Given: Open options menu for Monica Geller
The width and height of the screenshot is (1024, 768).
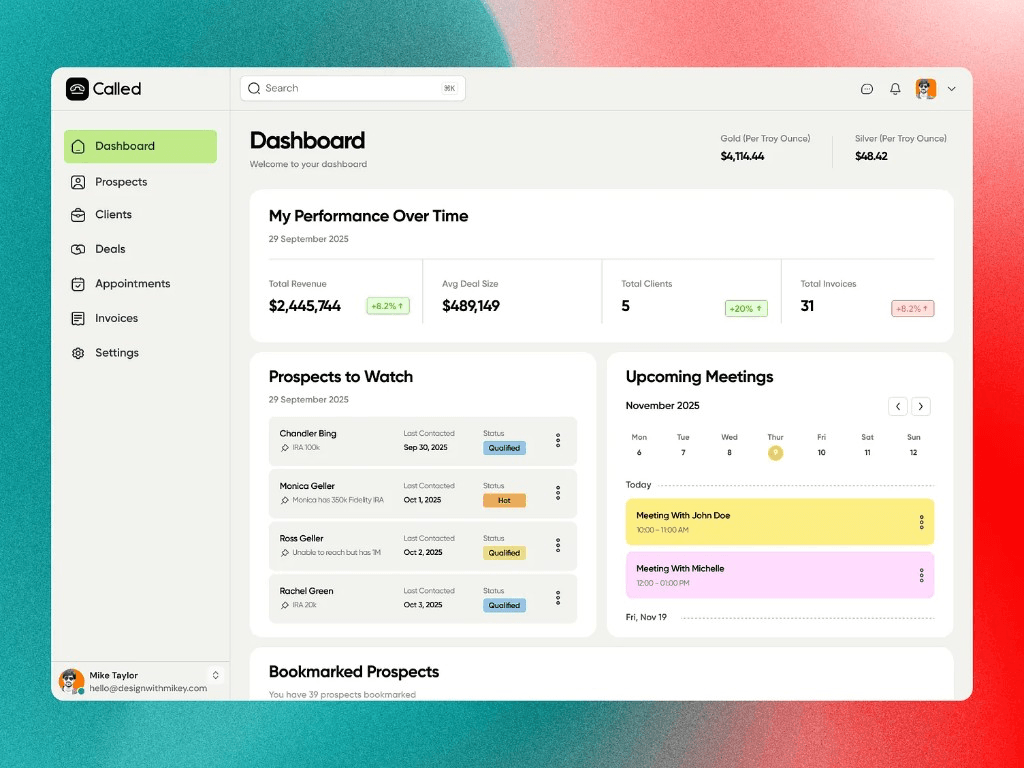Looking at the screenshot, I should tap(558, 493).
